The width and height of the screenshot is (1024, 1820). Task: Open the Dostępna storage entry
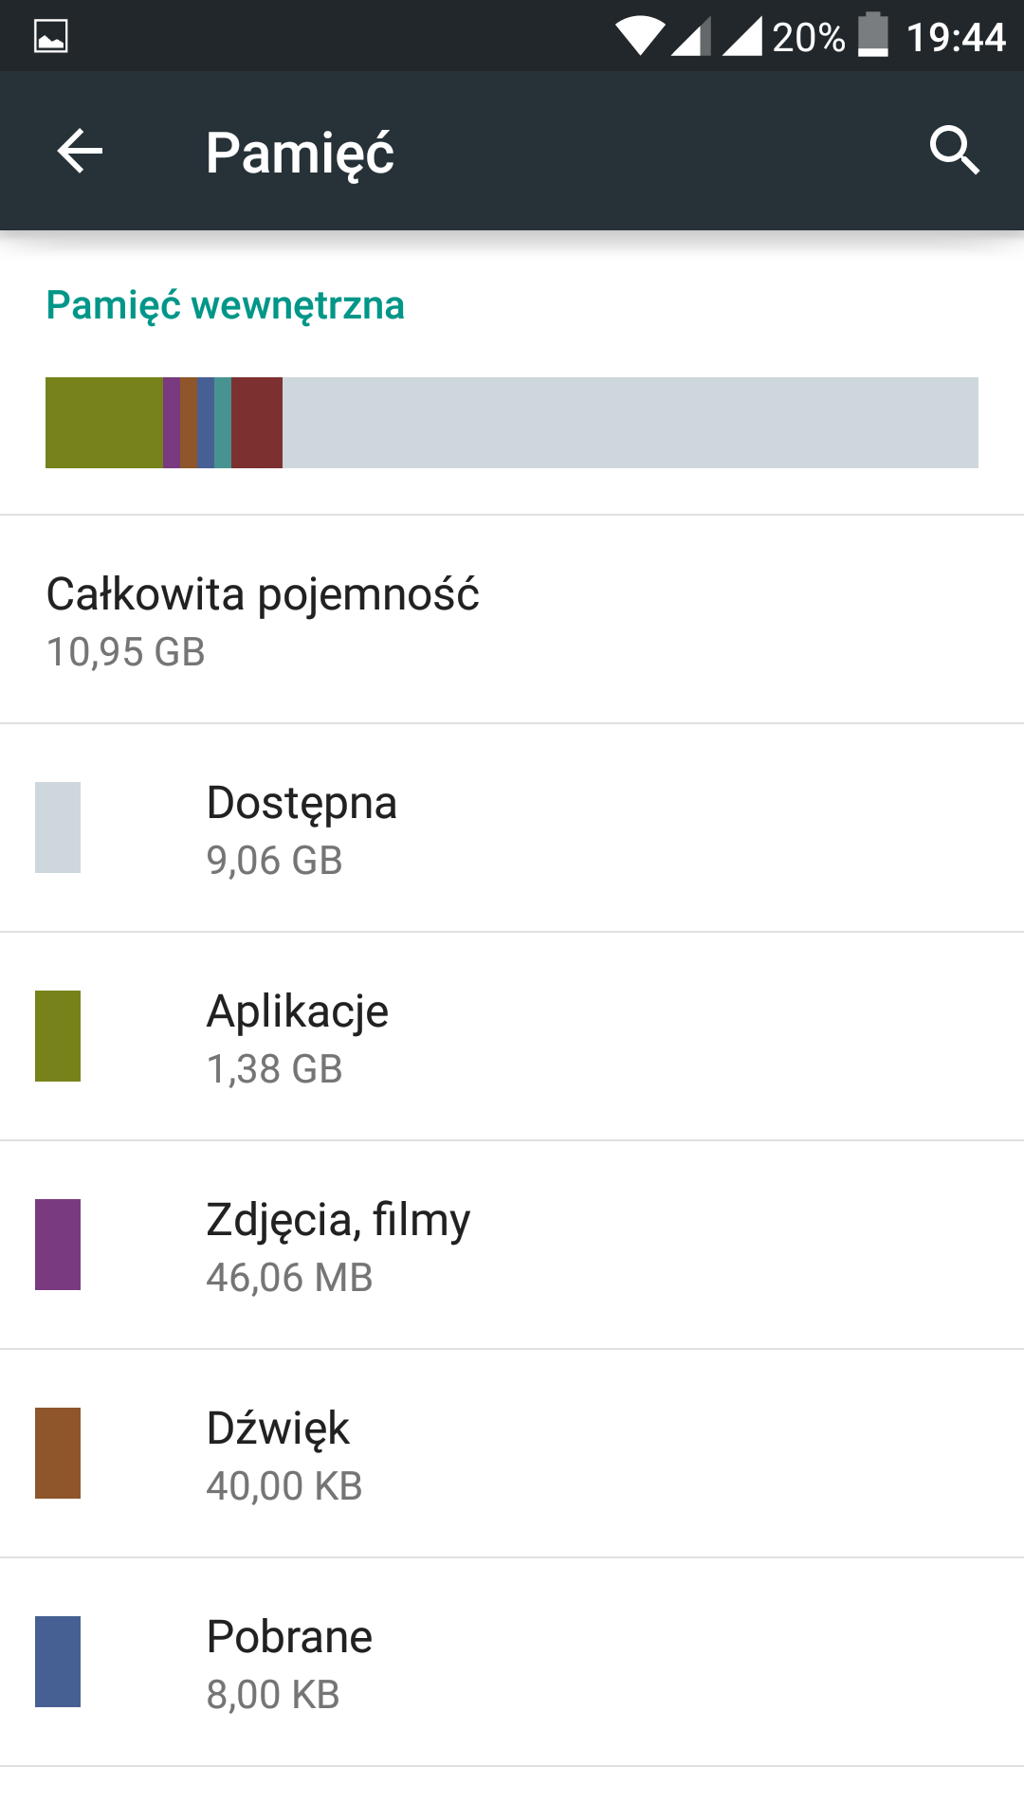(x=512, y=828)
